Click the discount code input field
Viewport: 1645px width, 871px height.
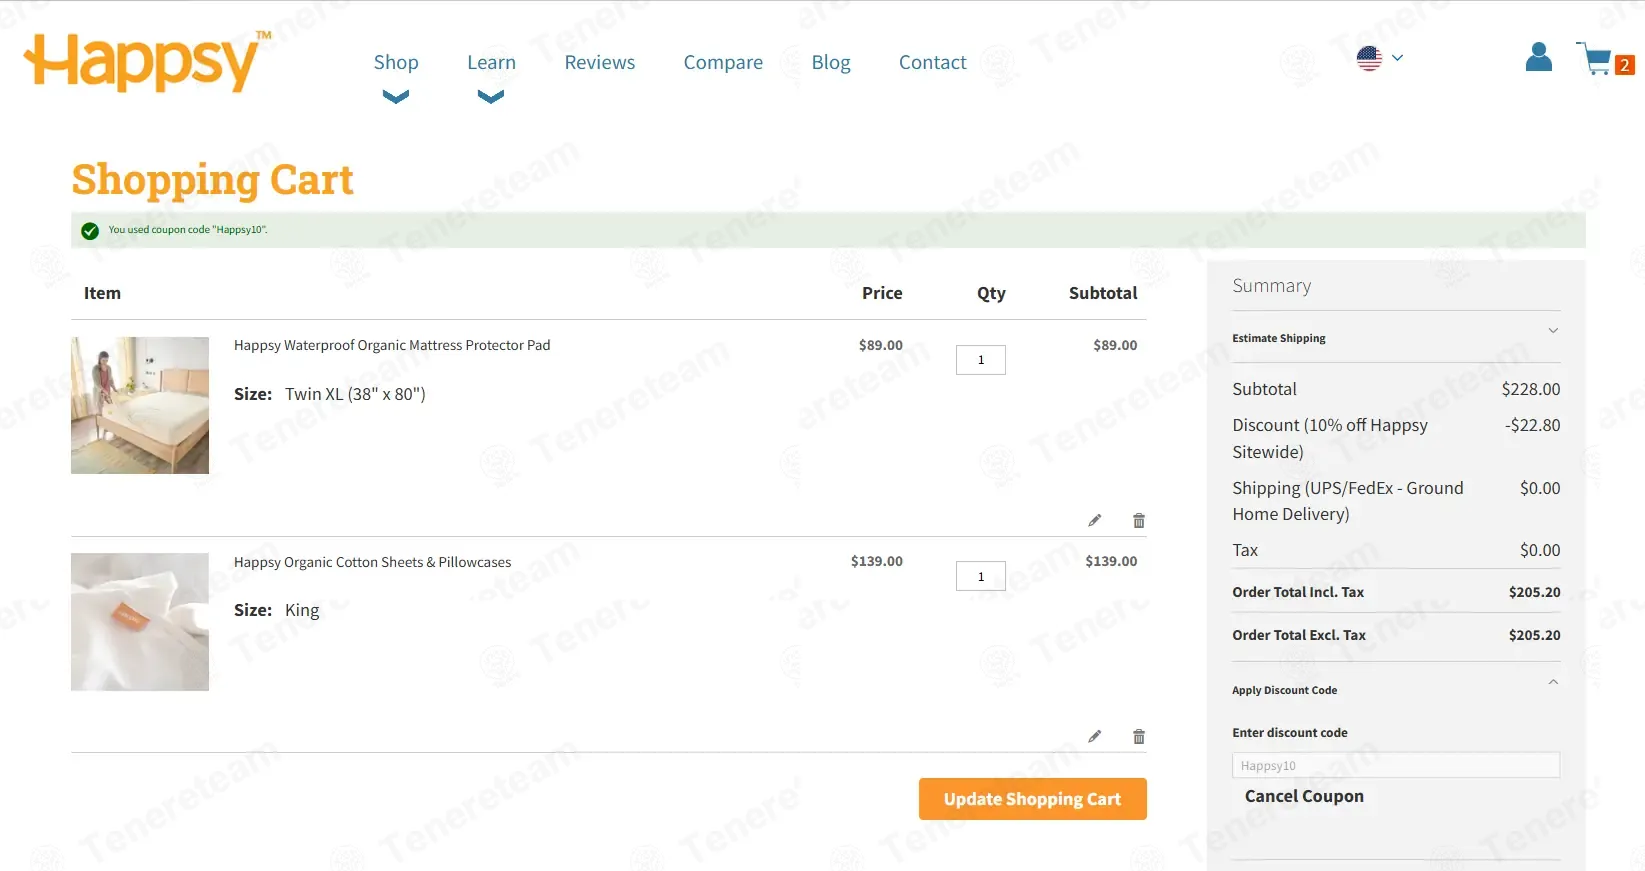pos(1396,765)
